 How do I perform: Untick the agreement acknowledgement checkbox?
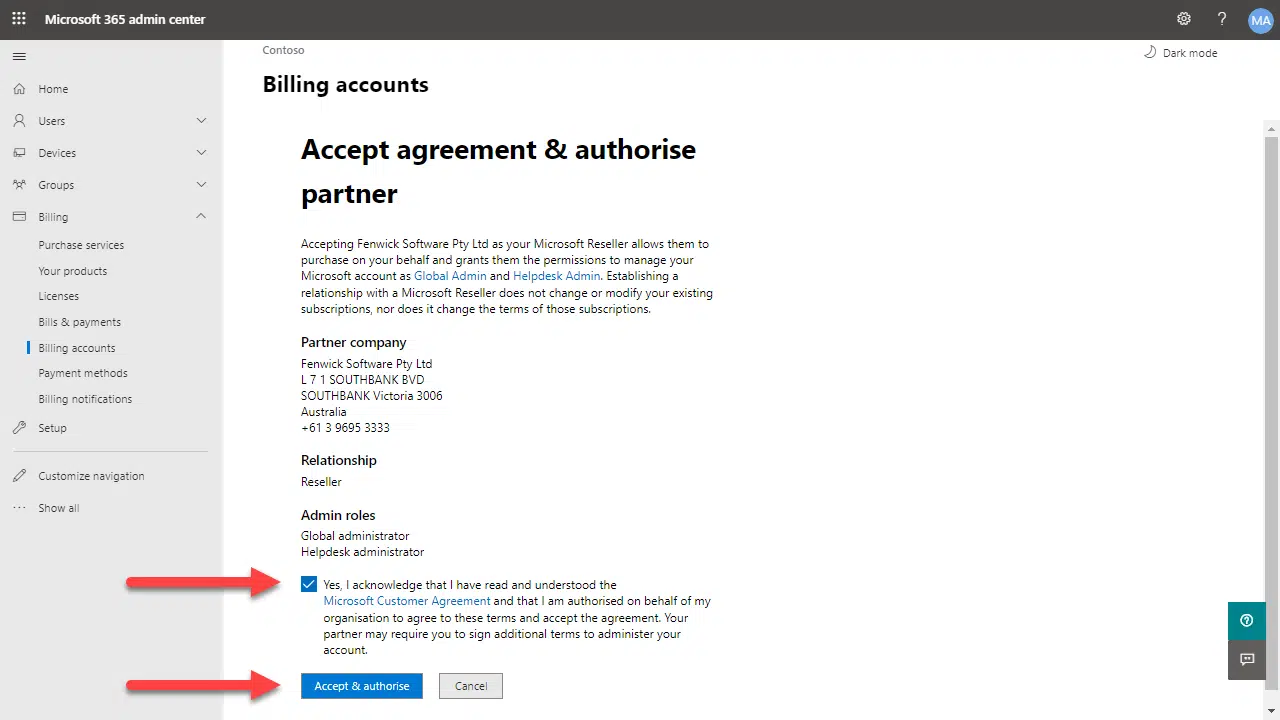pos(309,585)
